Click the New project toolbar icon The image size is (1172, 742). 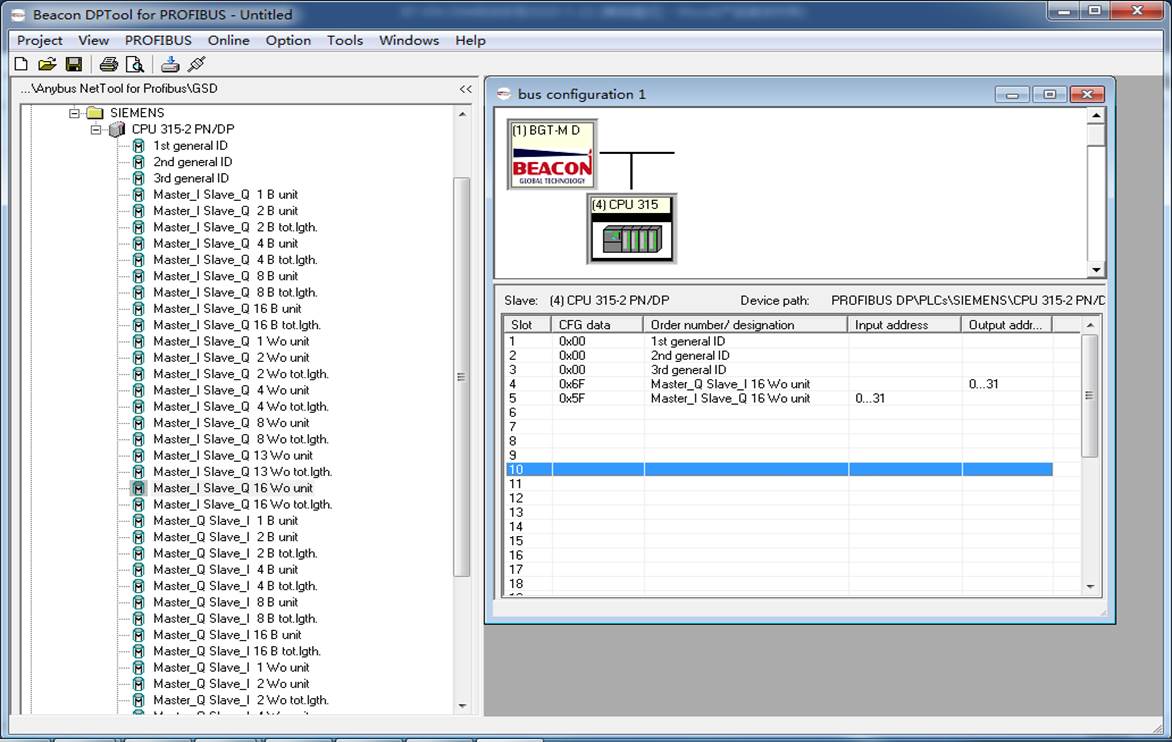21,64
